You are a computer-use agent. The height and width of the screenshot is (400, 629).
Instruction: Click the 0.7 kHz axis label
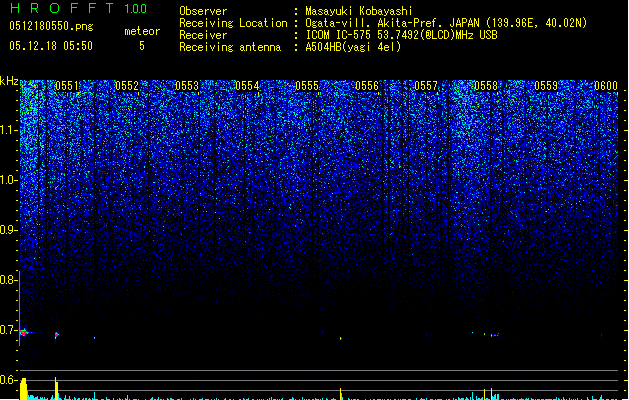[8, 330]
